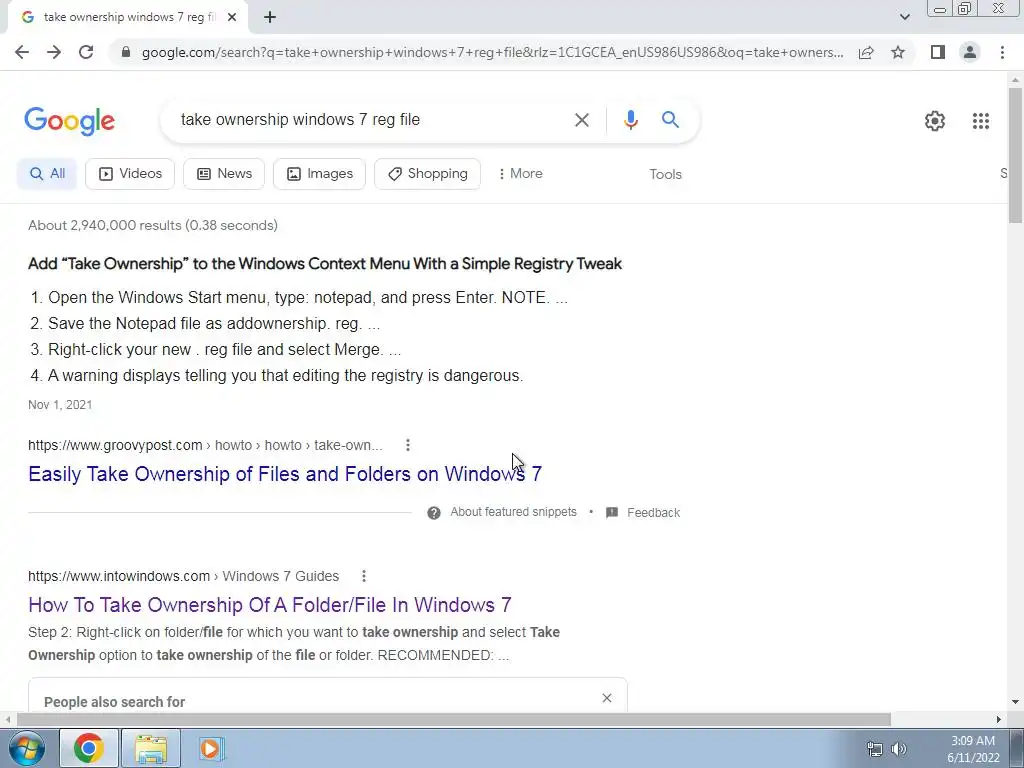Reload the page with the refresh icon

[86, 52]
